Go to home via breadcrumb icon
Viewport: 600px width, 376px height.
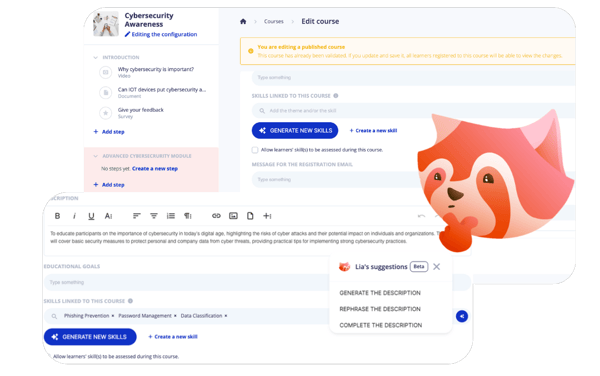click(x=243, y=21)
